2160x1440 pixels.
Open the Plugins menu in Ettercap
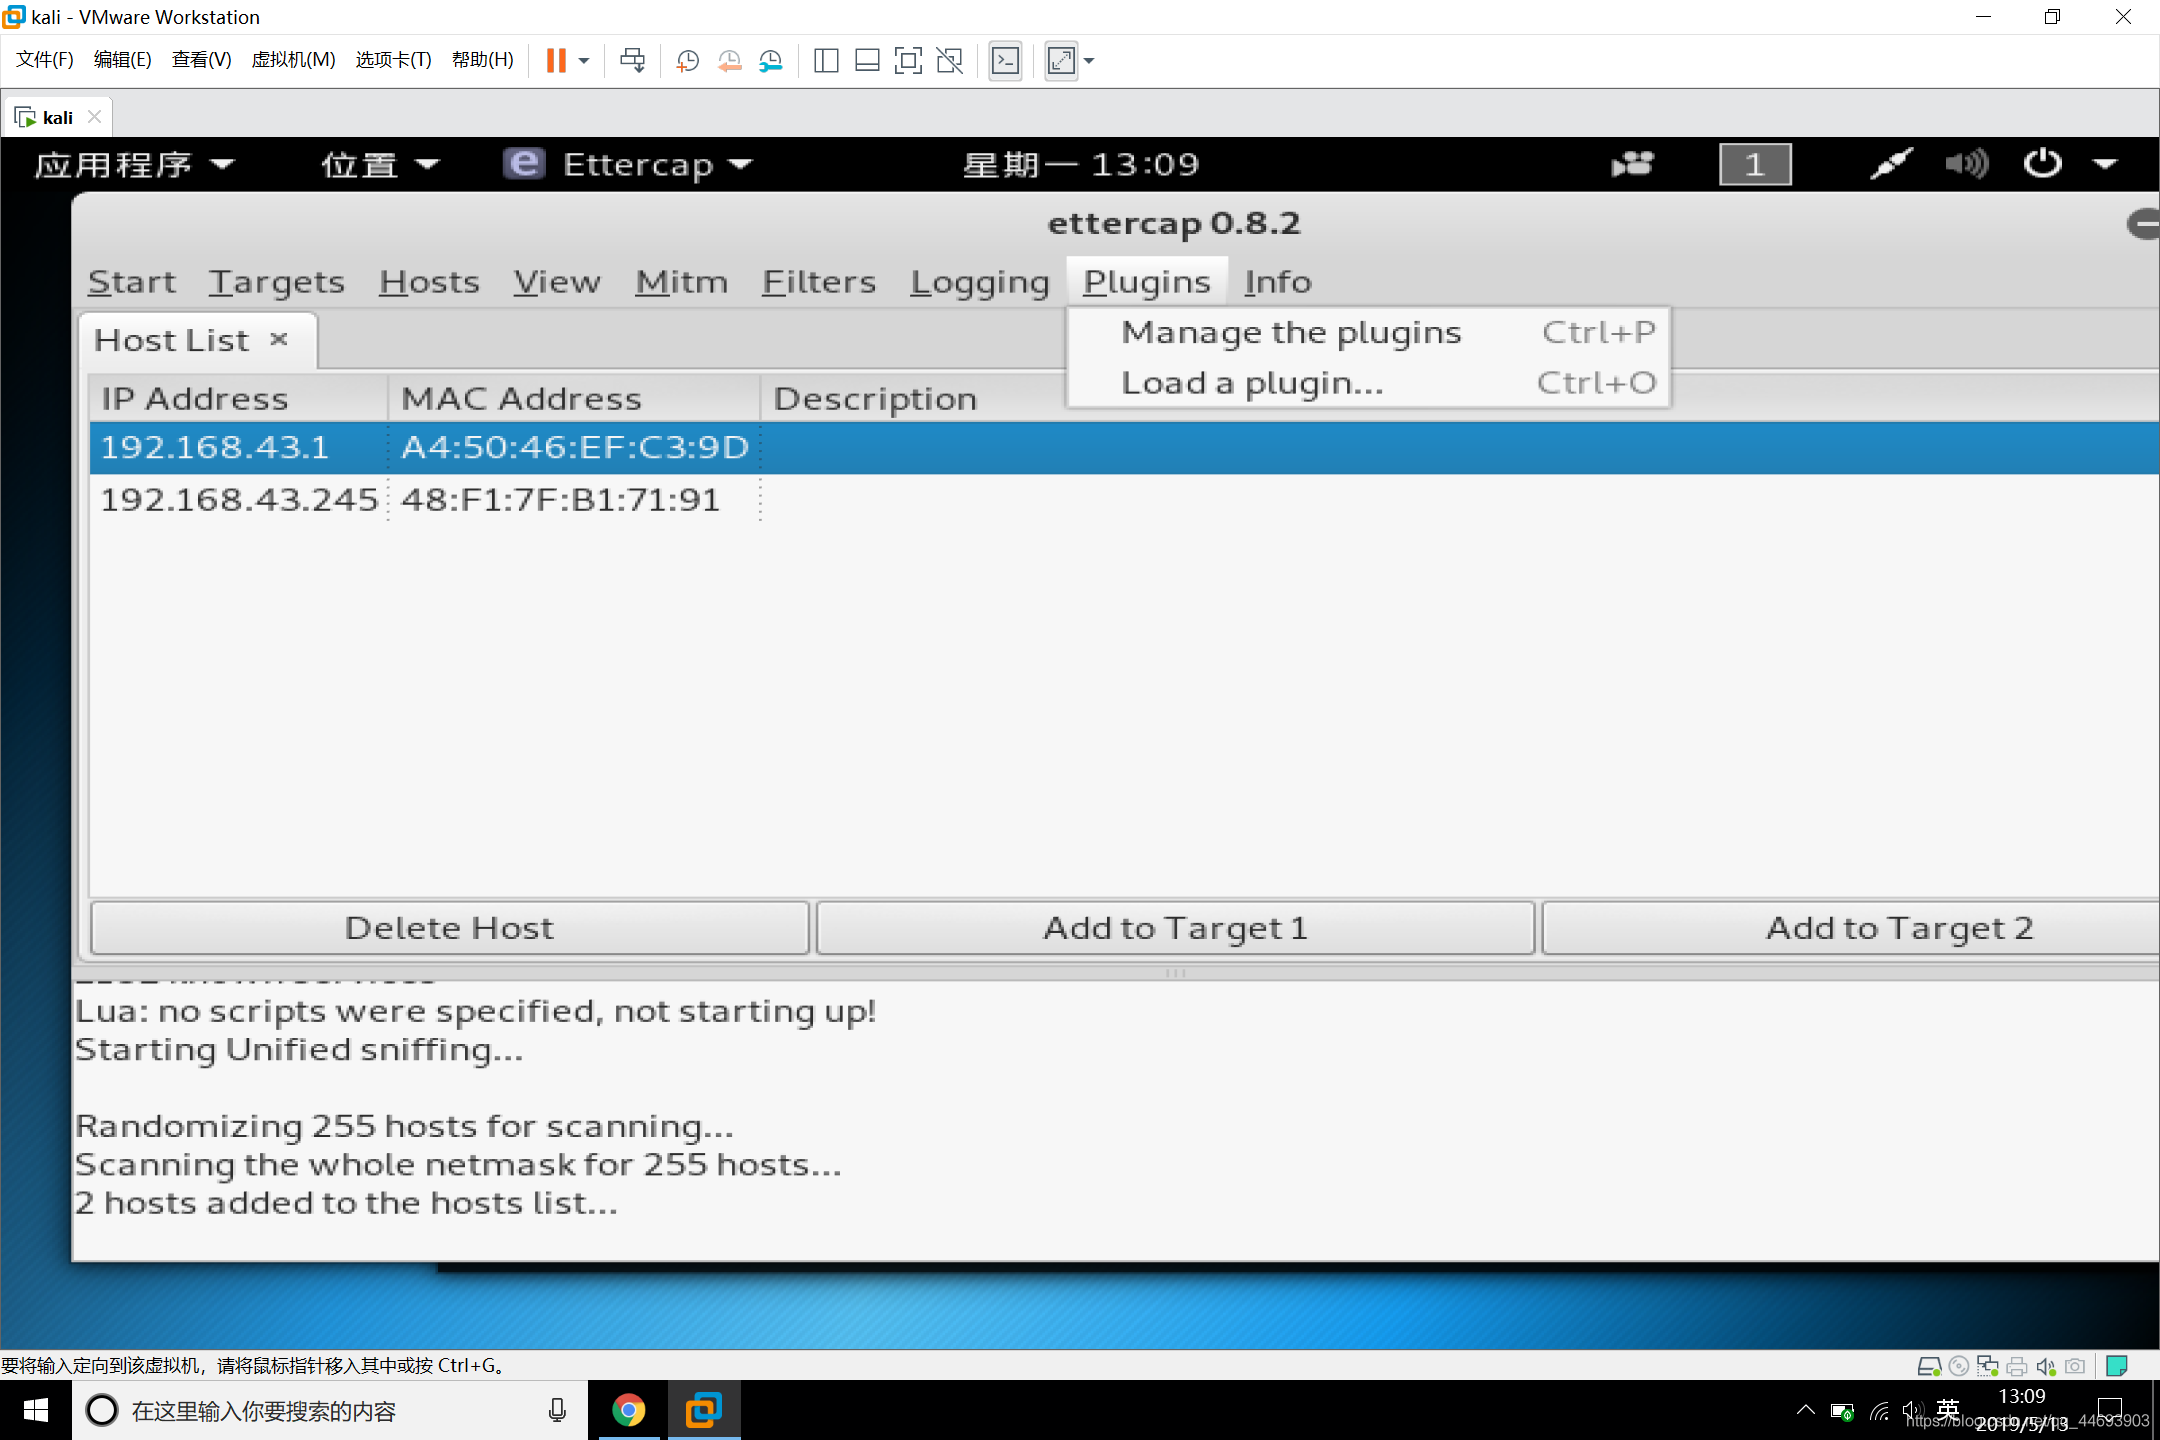point(1148,281)
